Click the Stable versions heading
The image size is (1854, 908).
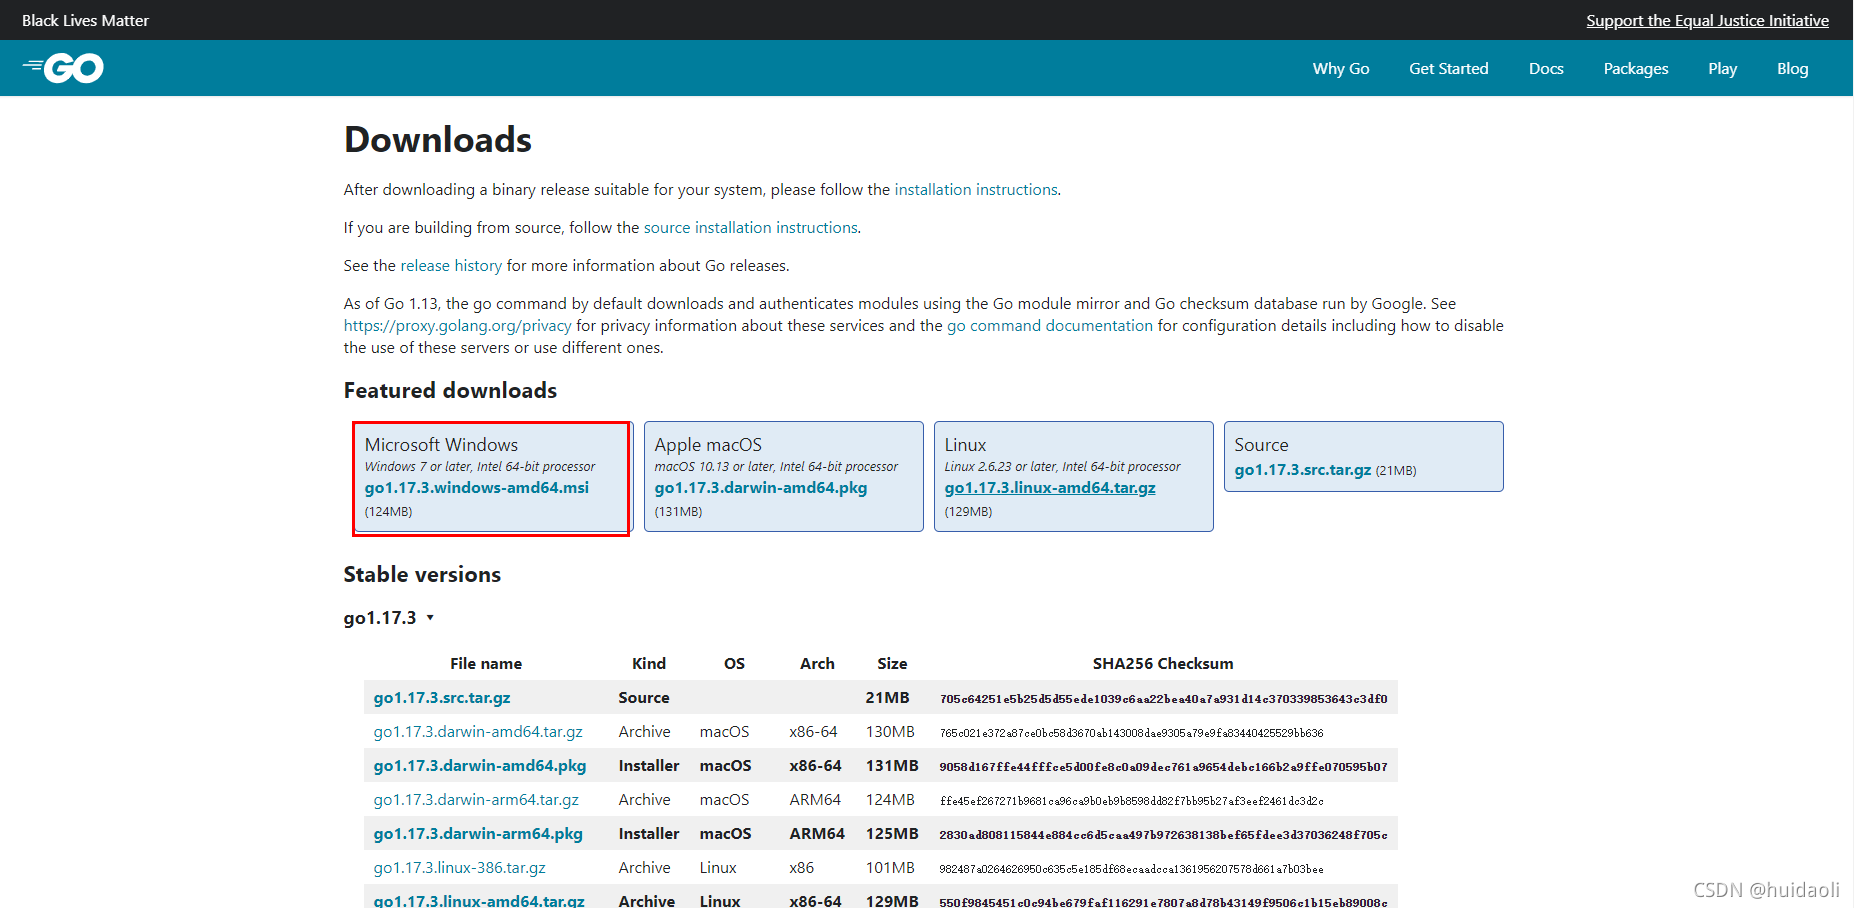coord(422,574)
